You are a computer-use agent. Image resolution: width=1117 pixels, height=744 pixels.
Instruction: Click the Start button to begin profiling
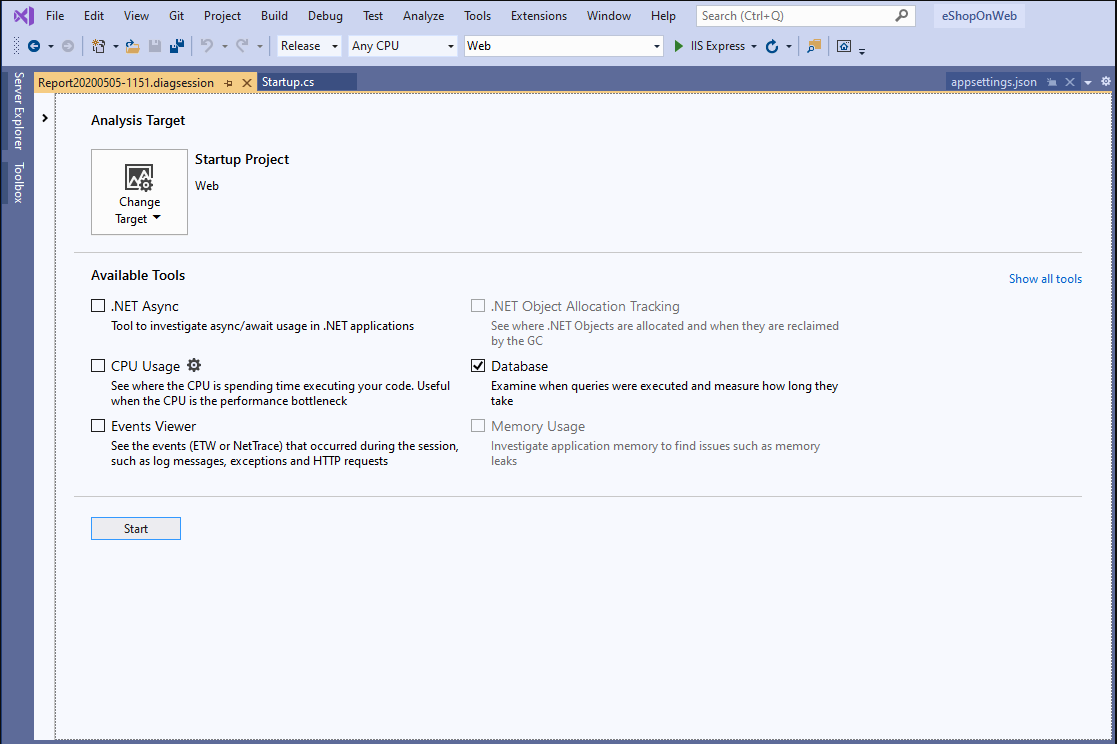click(135, 528)
